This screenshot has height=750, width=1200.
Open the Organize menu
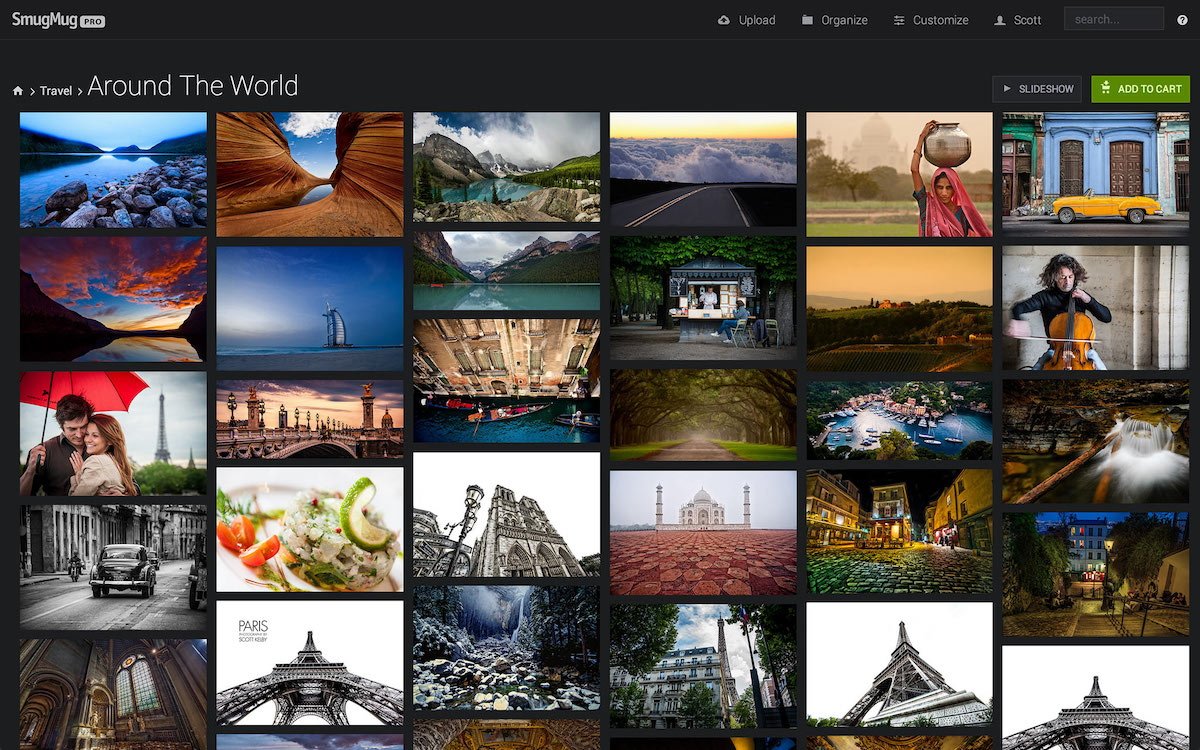[x=845, y=20]
